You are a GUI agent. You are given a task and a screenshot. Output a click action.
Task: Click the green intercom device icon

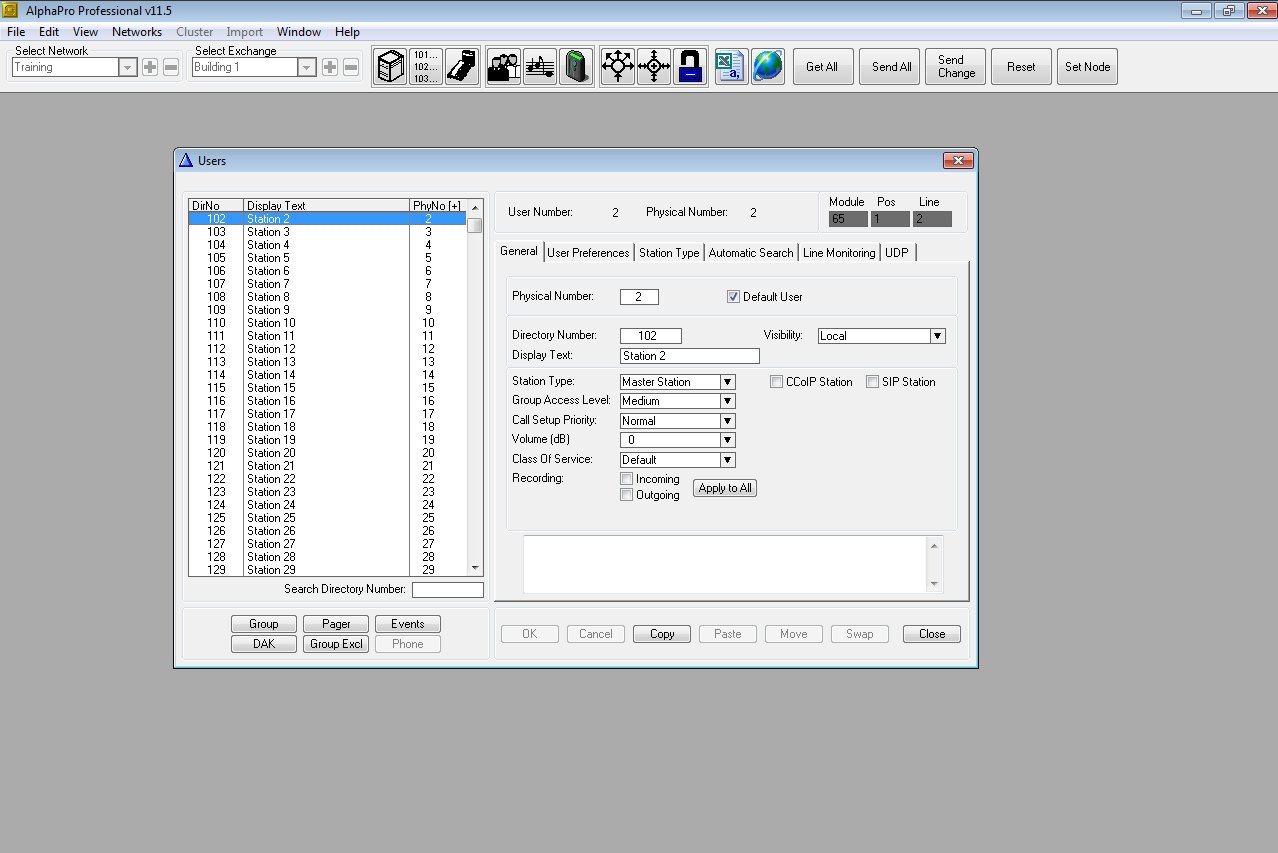(x=576, y=67)
